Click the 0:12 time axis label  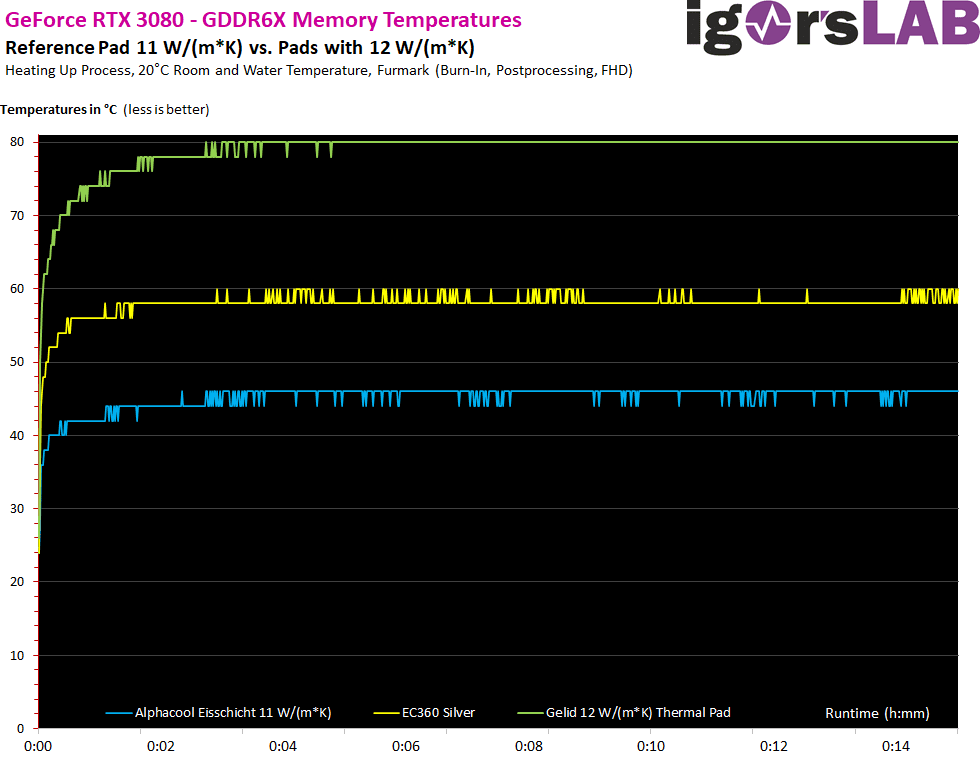coord(774,746)
